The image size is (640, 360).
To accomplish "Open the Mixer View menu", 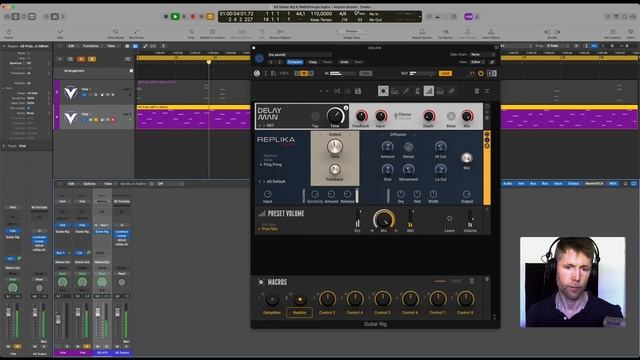I will 108,184.
